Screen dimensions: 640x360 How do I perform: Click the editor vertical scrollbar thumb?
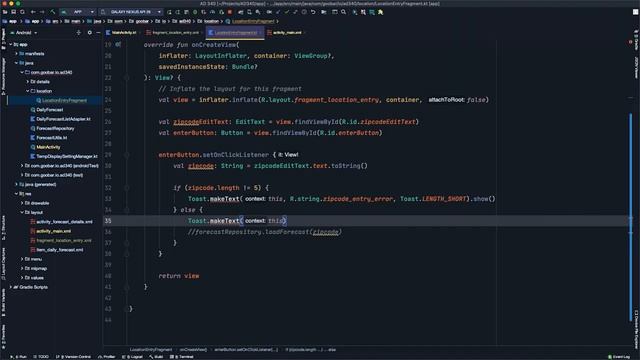click(x=631, y=217)
